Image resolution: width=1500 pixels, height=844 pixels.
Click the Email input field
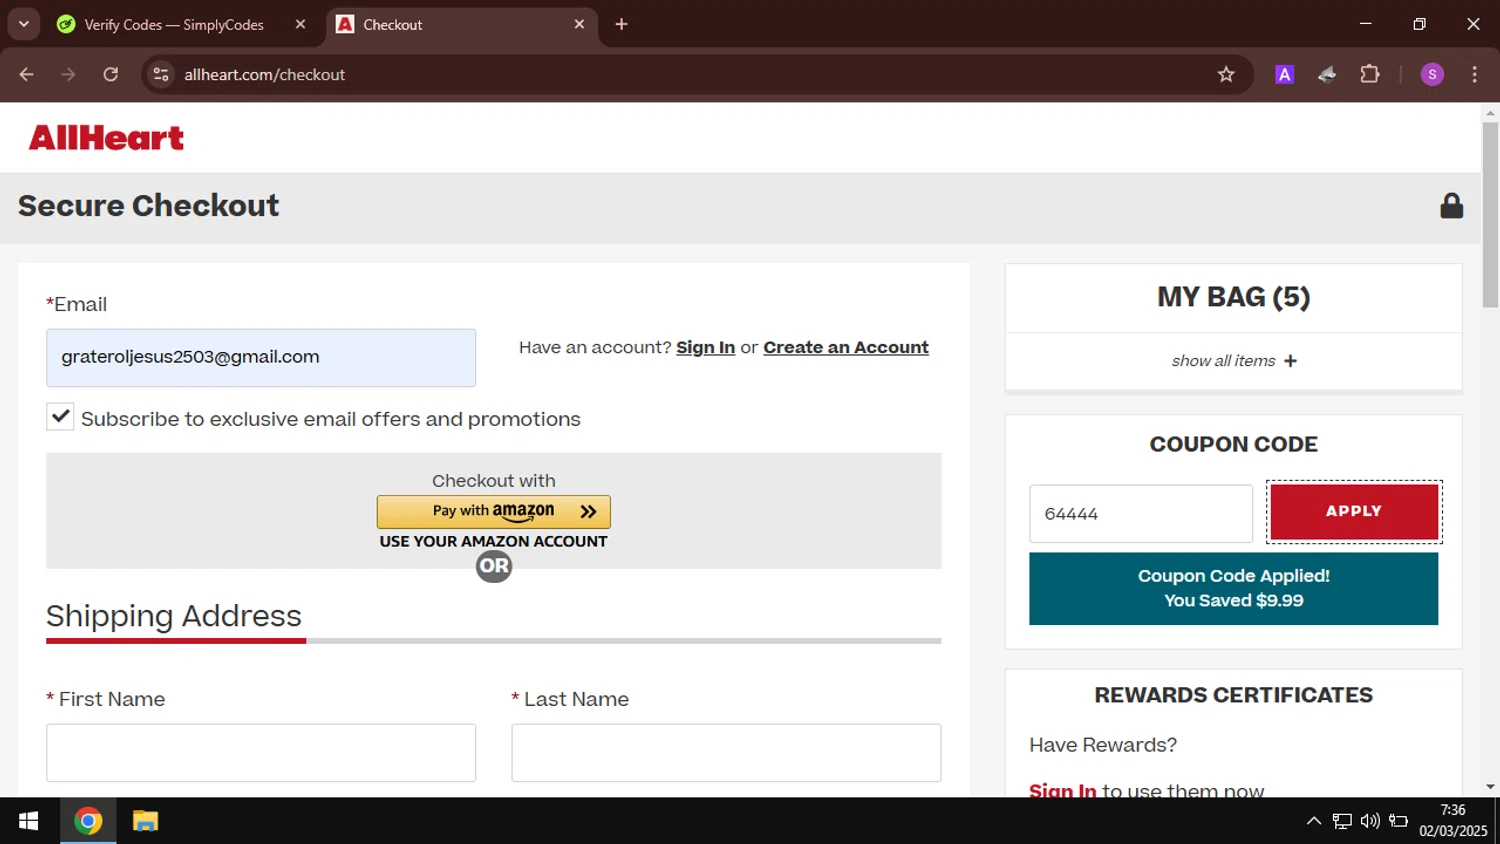pyautogui.click(x=261, y=358)
